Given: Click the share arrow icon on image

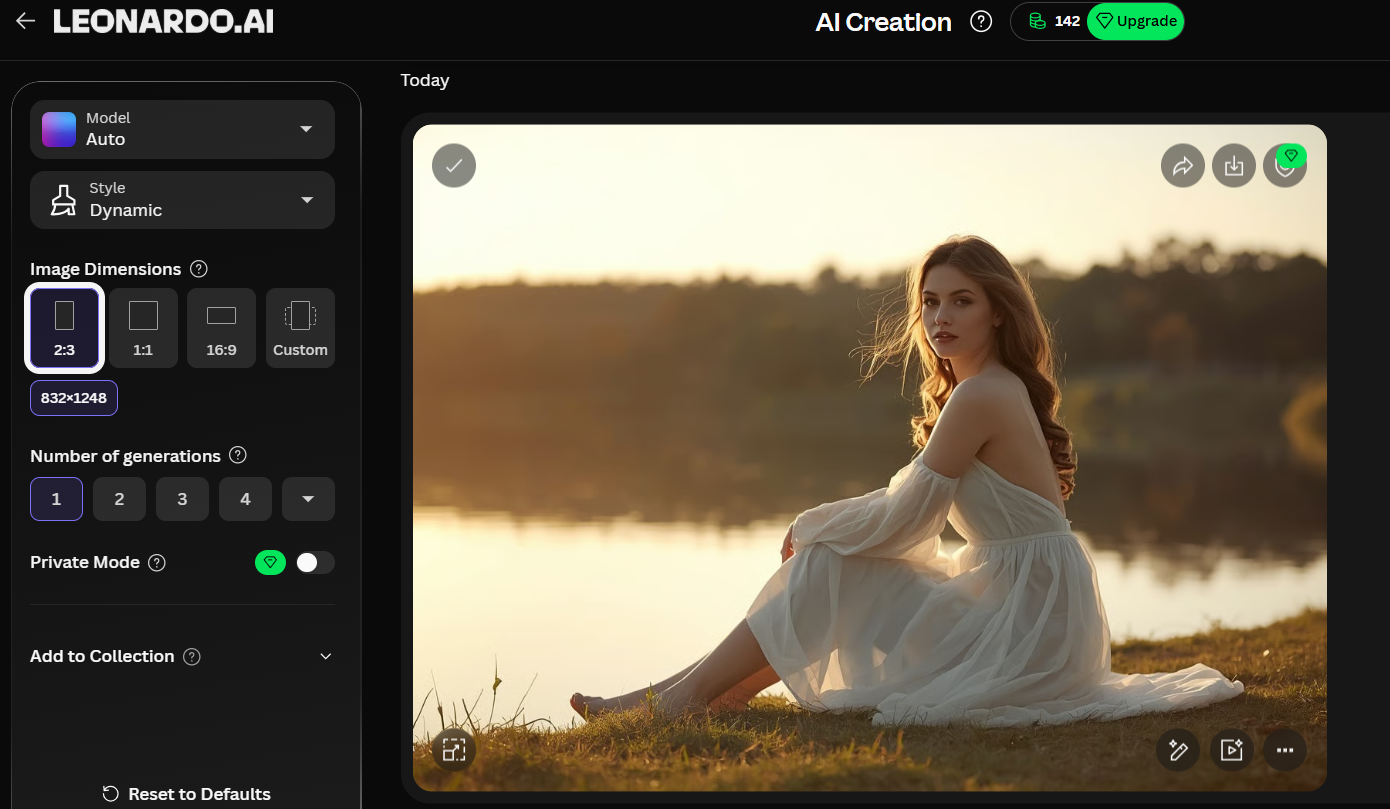Looking at the screenshot, I should point(1183,166).
